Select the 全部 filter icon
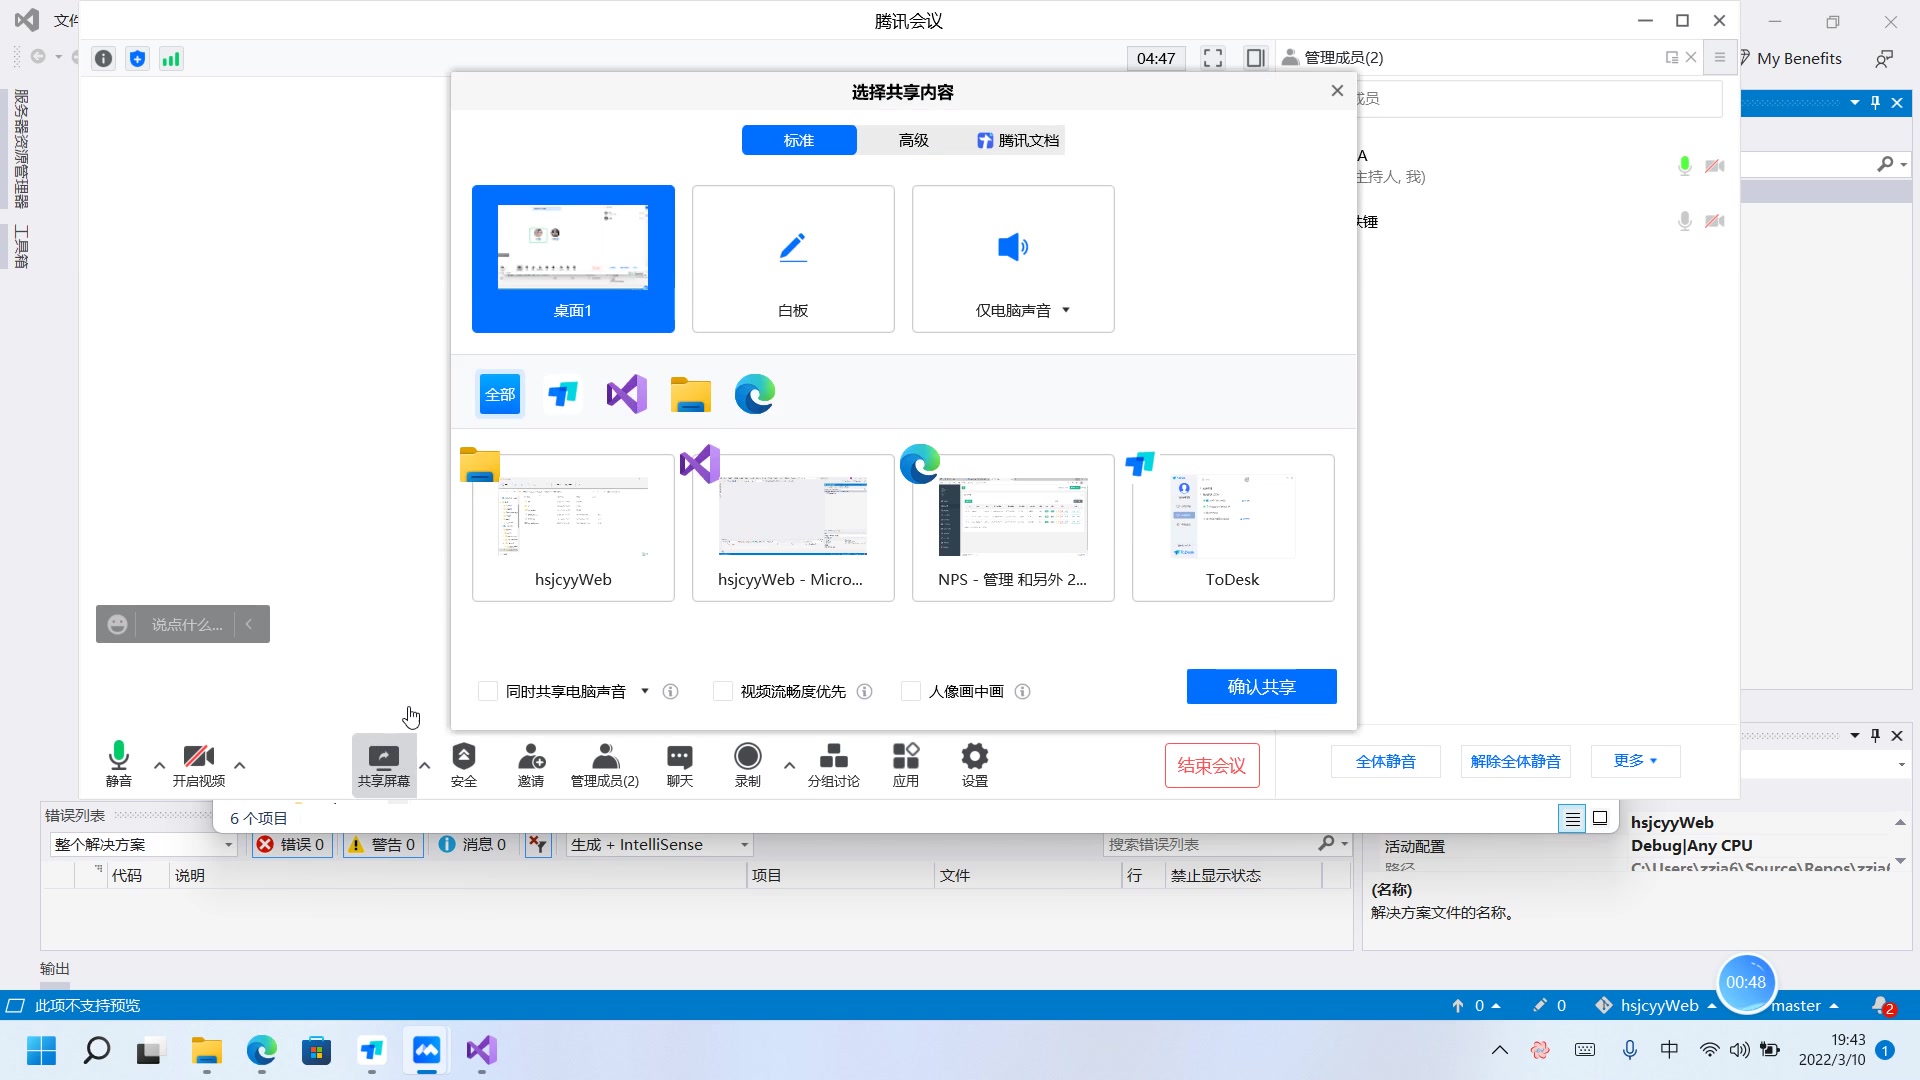The image size is (1920, 1080). click(500, 394)
